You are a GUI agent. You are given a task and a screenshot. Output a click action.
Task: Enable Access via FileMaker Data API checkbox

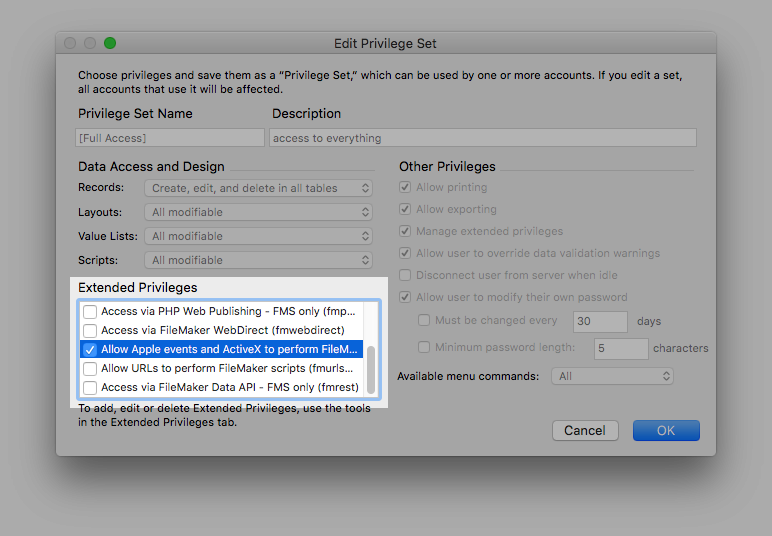pos(90,387)
